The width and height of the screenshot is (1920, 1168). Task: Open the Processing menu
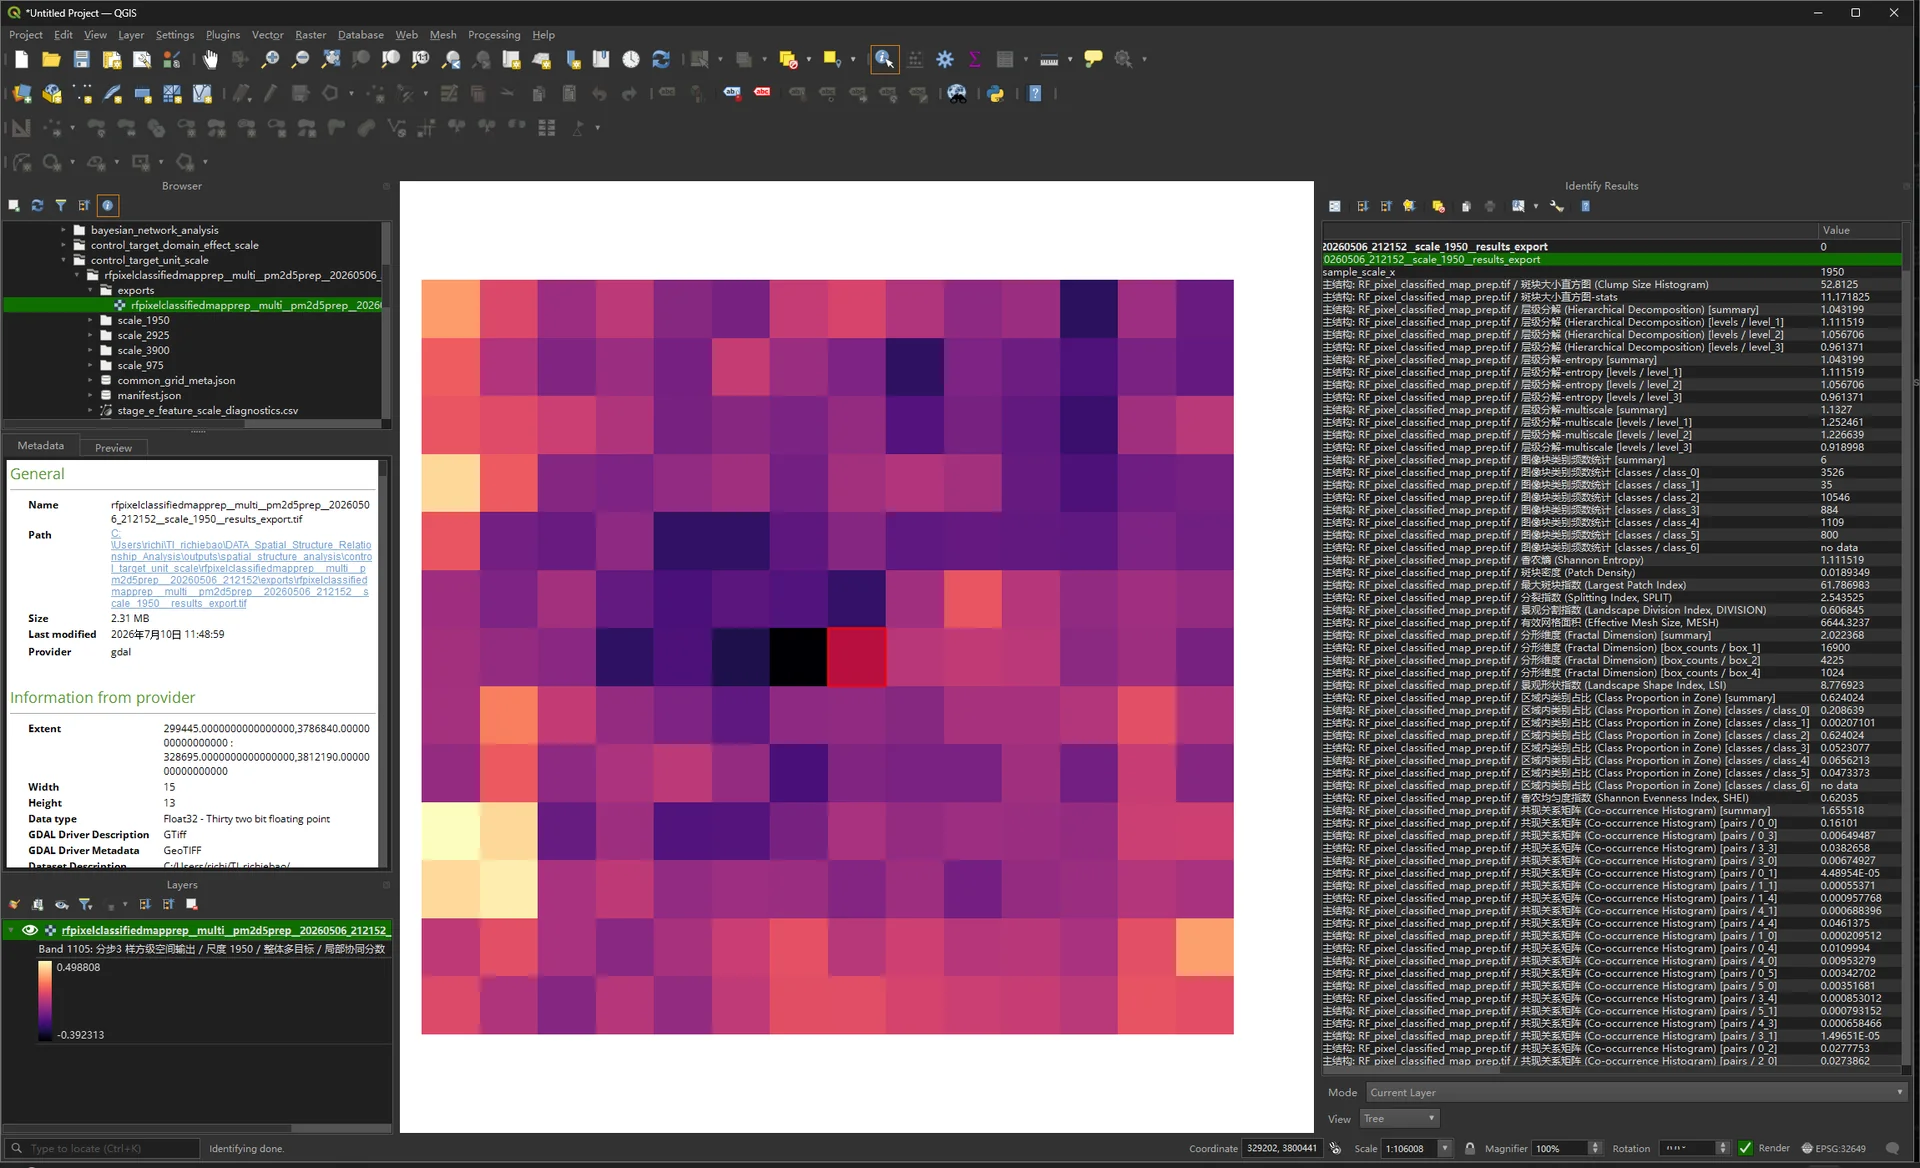click(x=494, y=35)
